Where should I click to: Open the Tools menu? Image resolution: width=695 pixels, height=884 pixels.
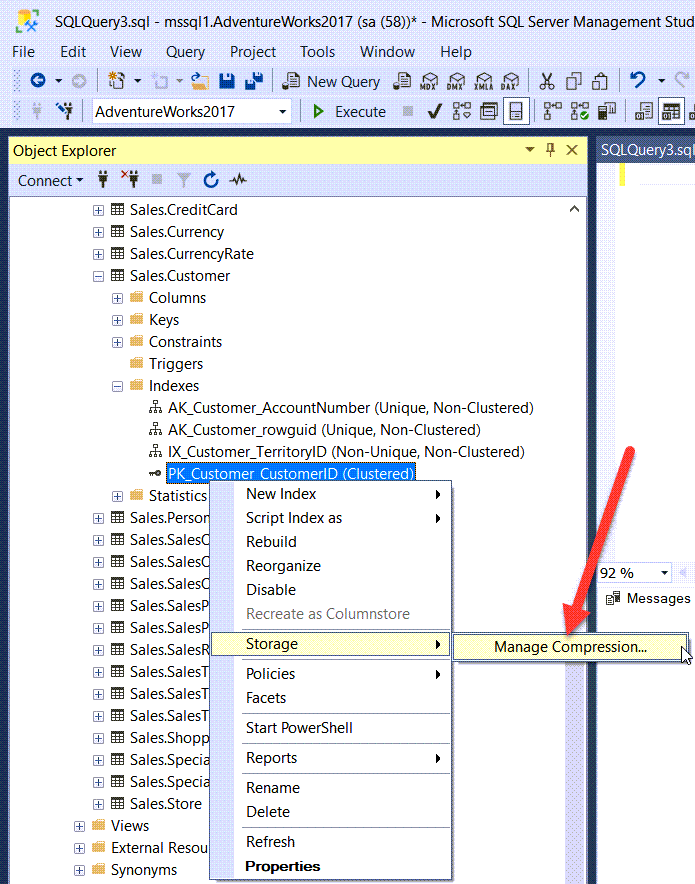coord(317,52)
